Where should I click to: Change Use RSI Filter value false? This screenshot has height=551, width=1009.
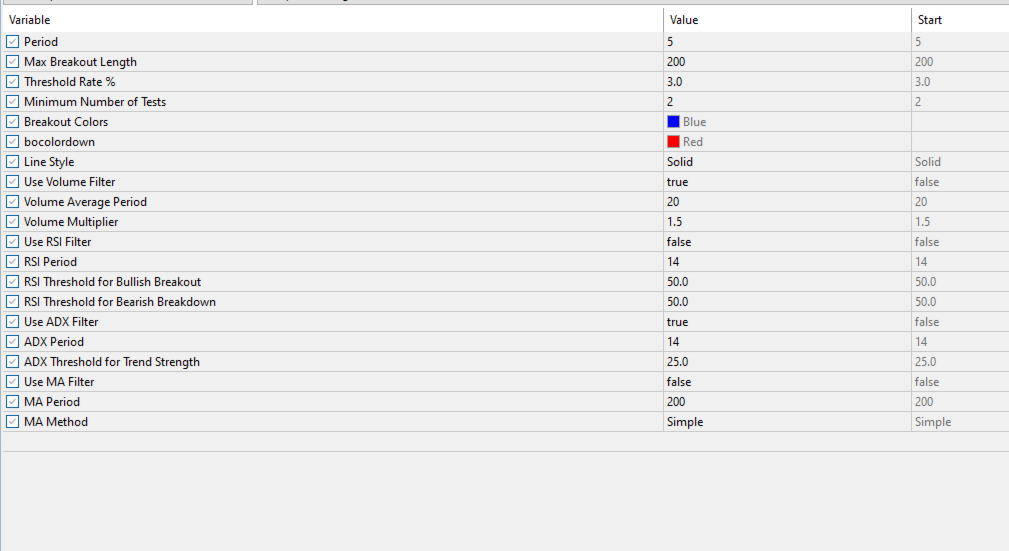pyautogui.click(x=787, y=241)
